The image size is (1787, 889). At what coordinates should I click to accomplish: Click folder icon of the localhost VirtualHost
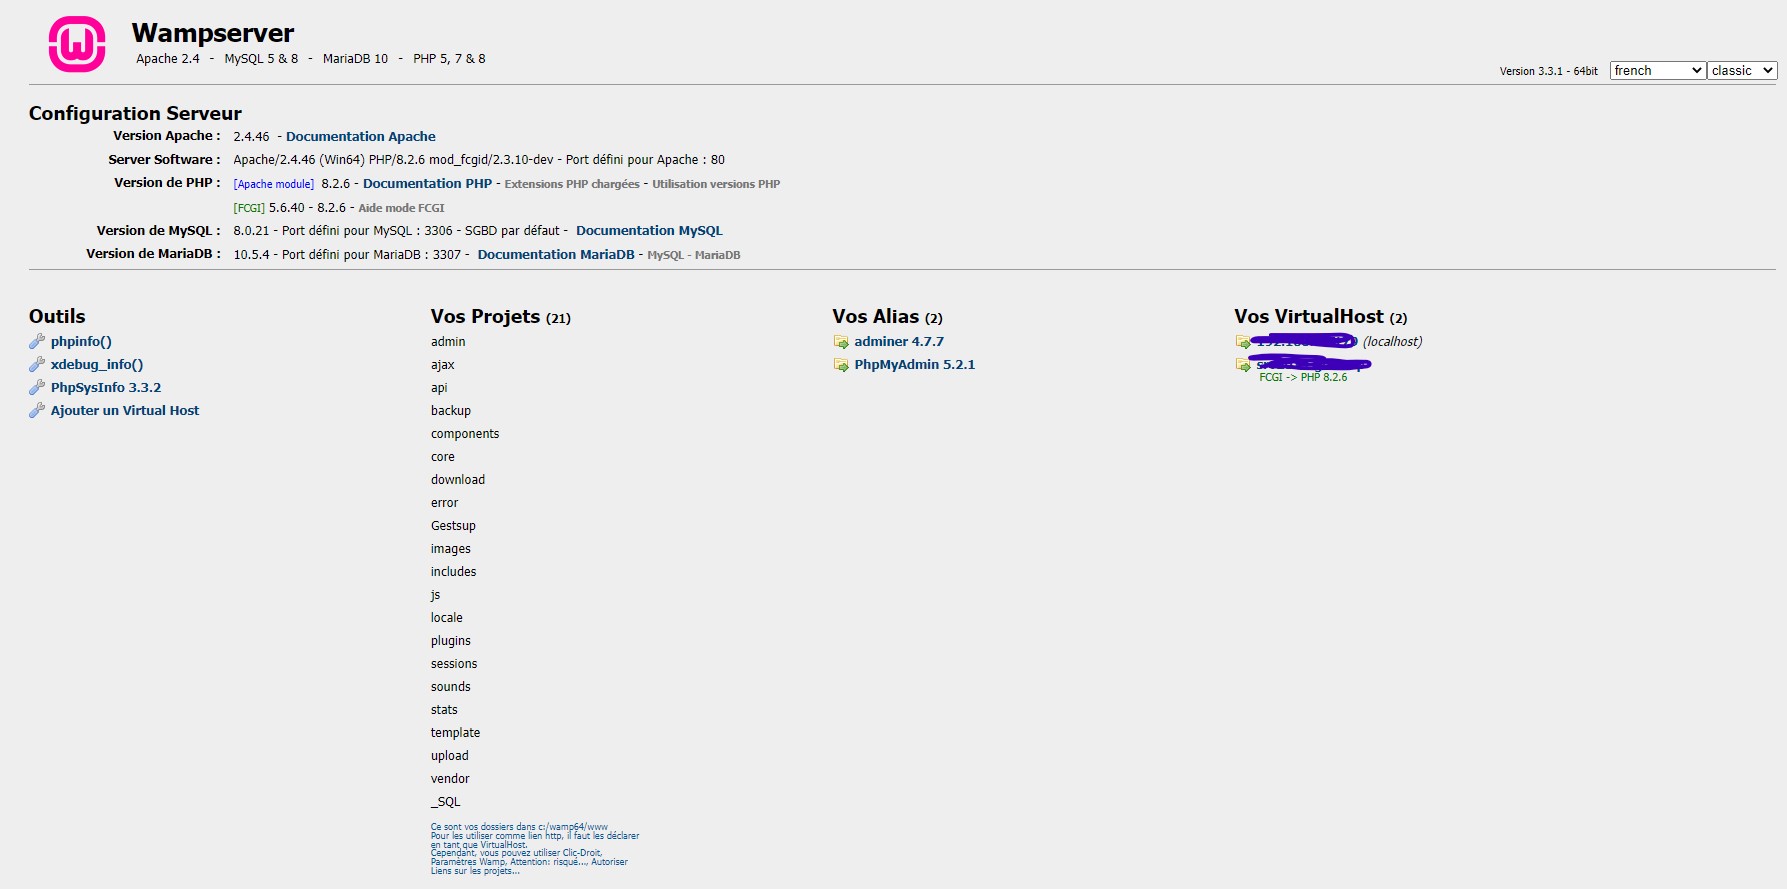coord(1243,342)
